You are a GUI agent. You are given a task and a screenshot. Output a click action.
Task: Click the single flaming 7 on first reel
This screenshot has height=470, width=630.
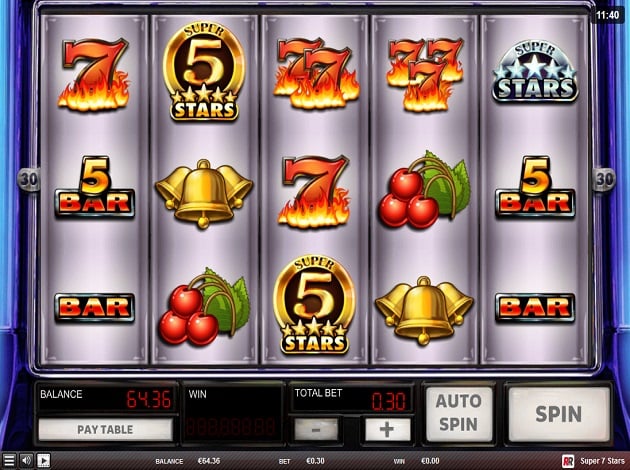point(94,74)
